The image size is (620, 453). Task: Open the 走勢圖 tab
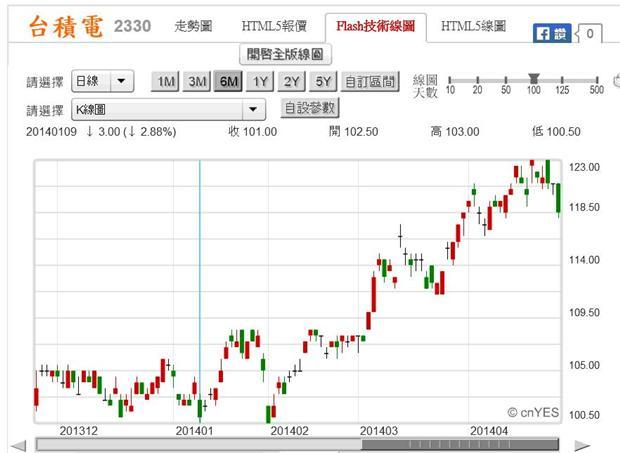[193, 26]
